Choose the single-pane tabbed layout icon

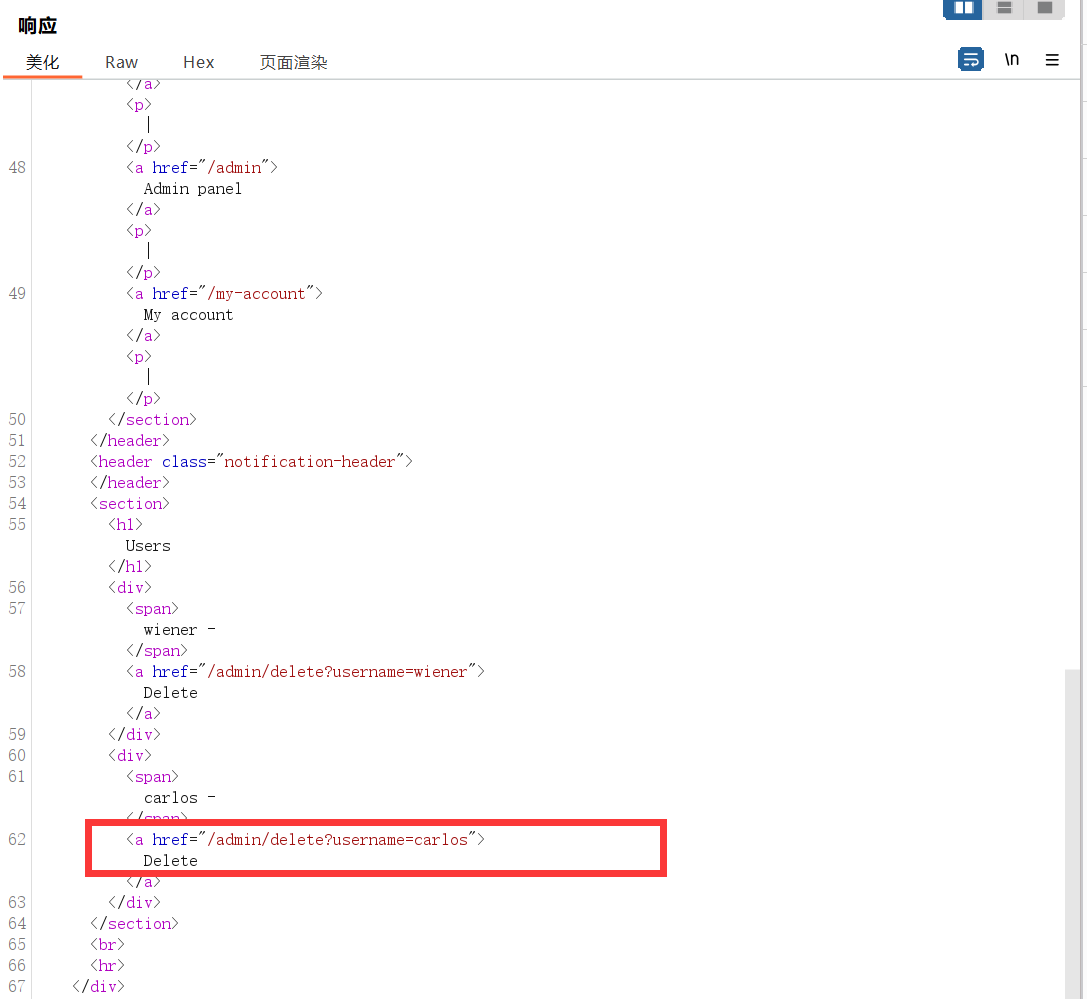tap(1044, 8)
